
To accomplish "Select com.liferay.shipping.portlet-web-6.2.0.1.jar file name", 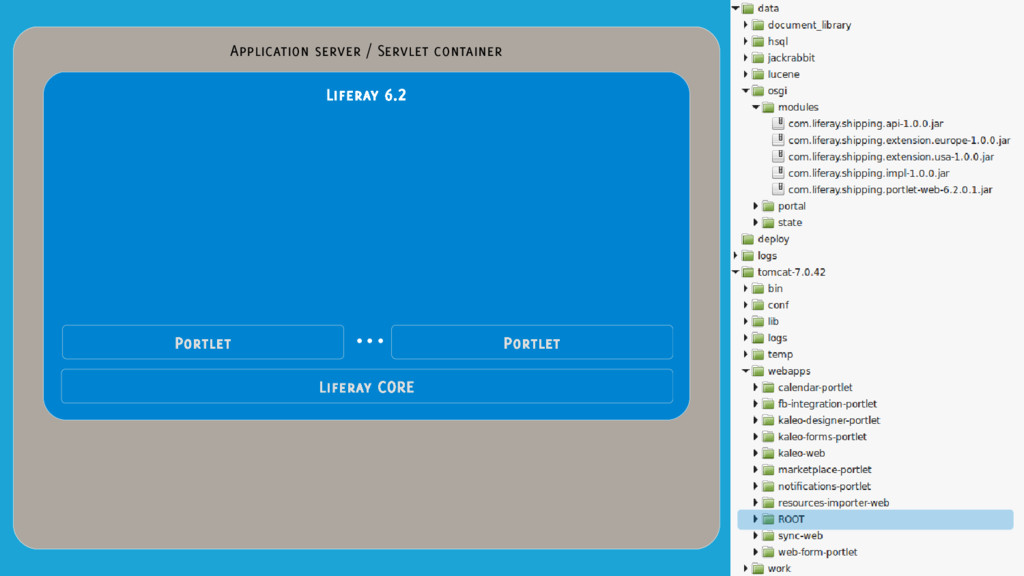I will point(890,189).
